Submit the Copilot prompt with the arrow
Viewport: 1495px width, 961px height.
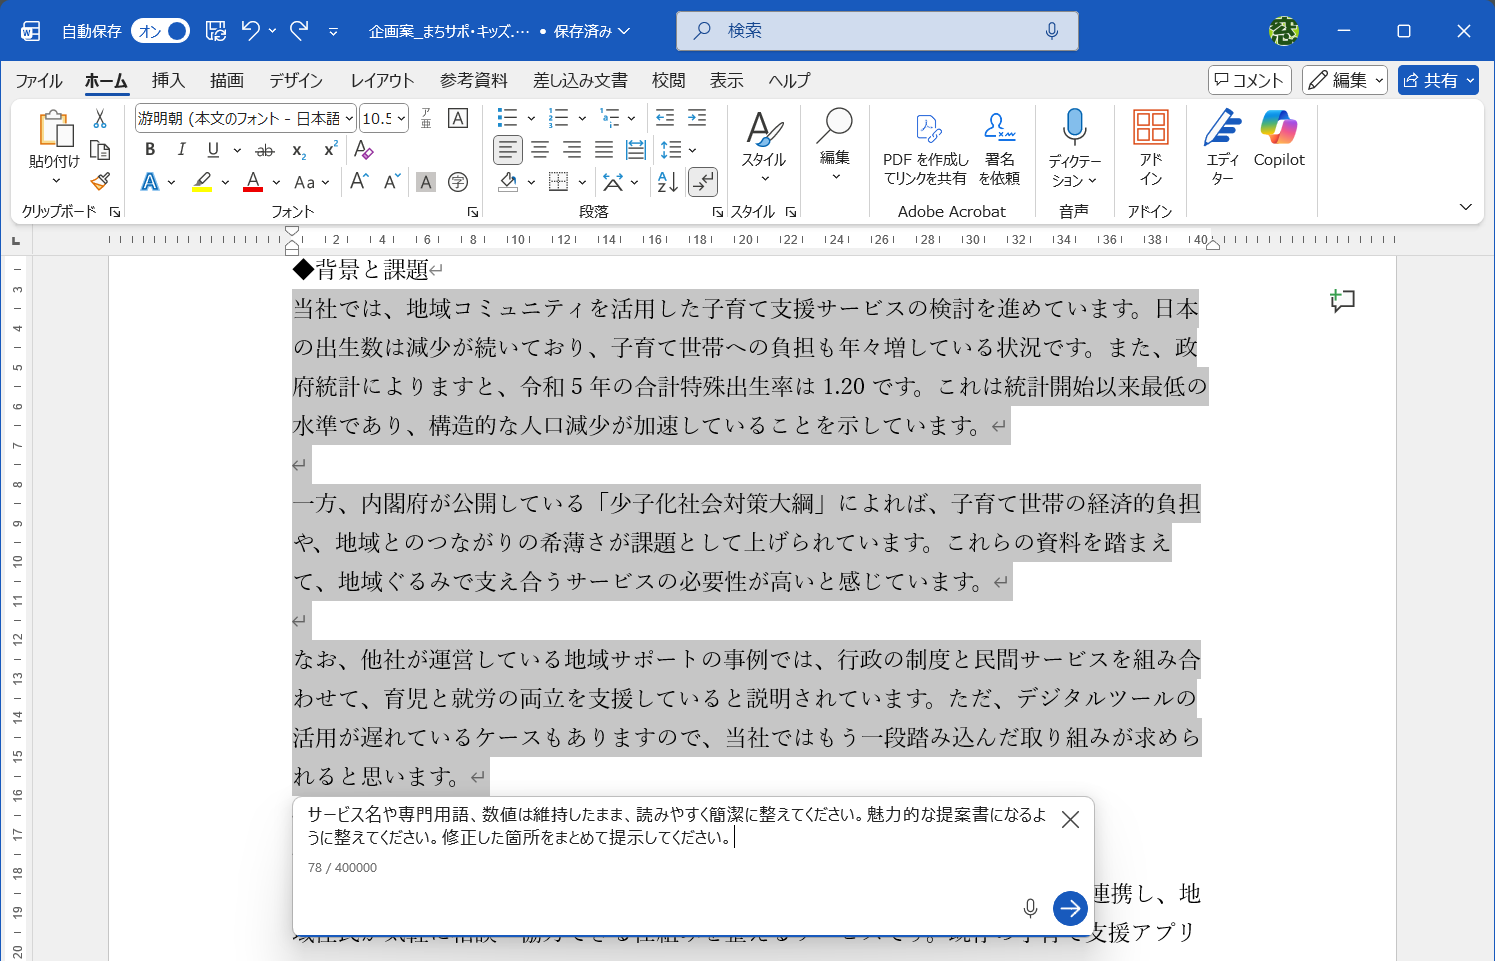click(1070, 908)
